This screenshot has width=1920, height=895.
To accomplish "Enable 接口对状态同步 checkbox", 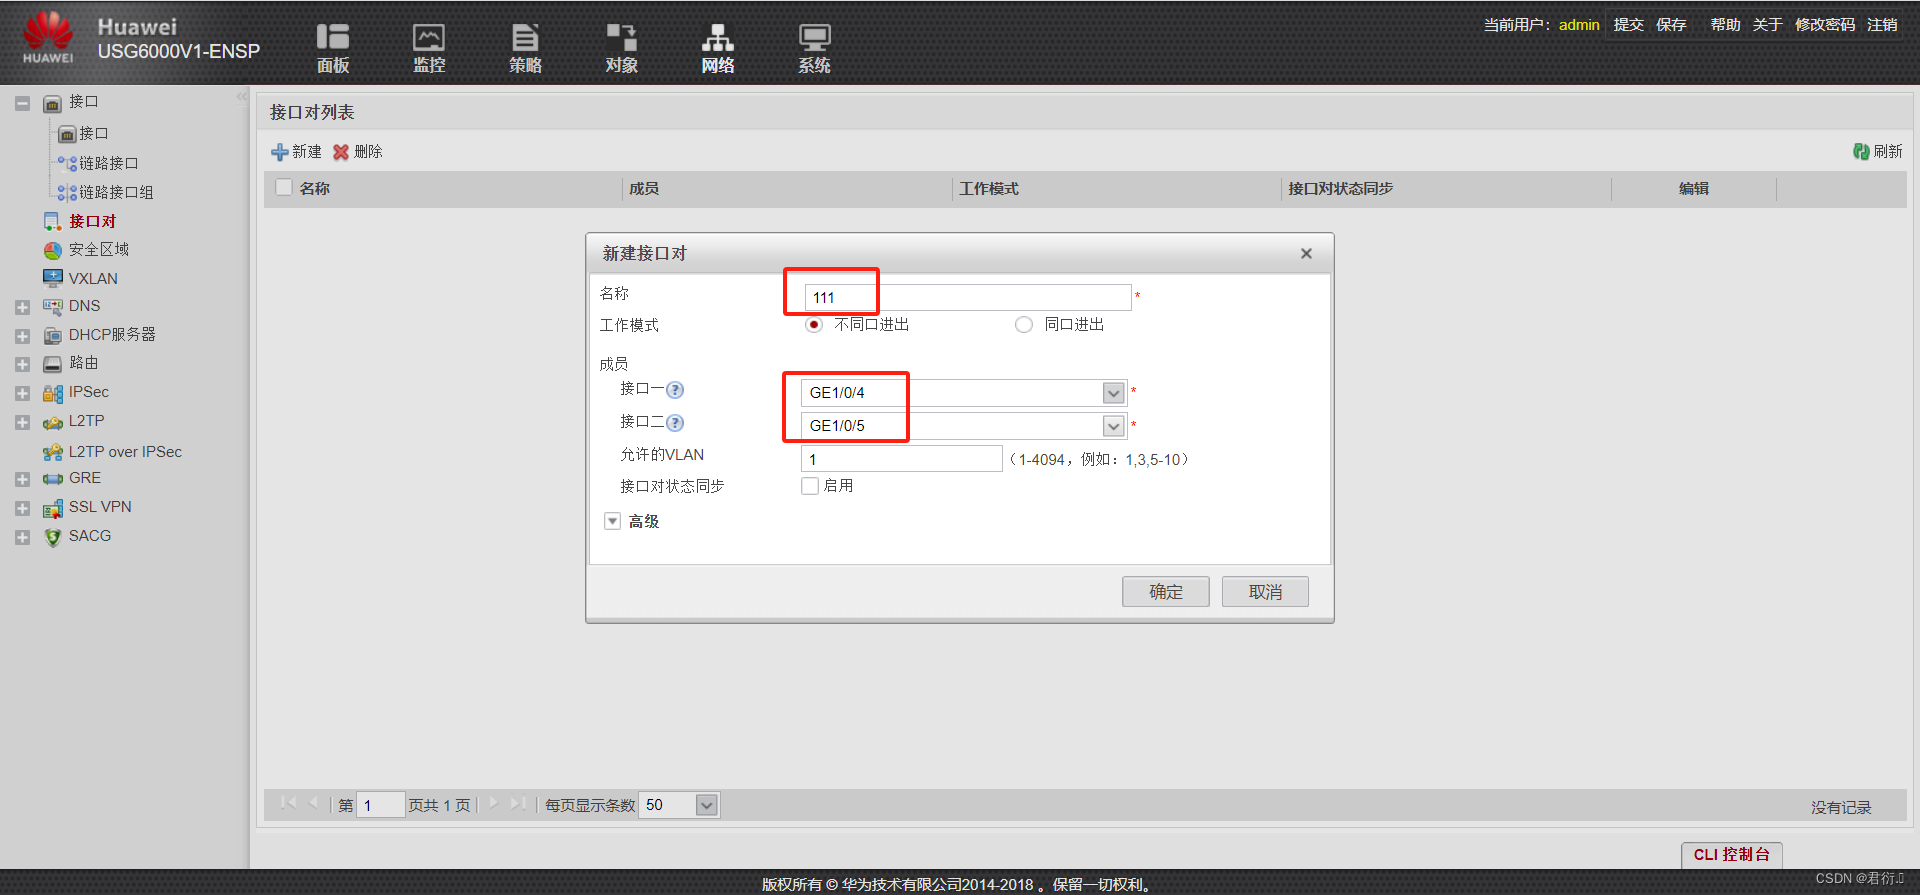I will (810, 486).
